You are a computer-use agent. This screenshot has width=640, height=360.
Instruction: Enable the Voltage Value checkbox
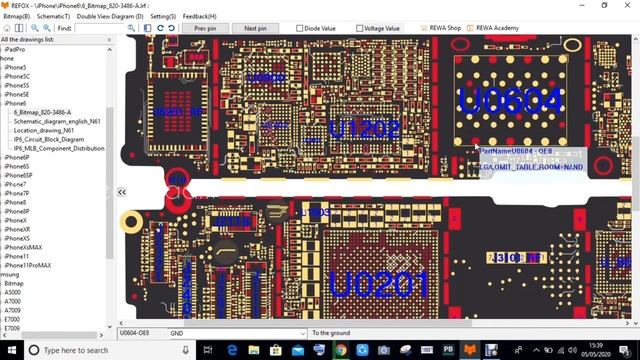coord(360,29)
